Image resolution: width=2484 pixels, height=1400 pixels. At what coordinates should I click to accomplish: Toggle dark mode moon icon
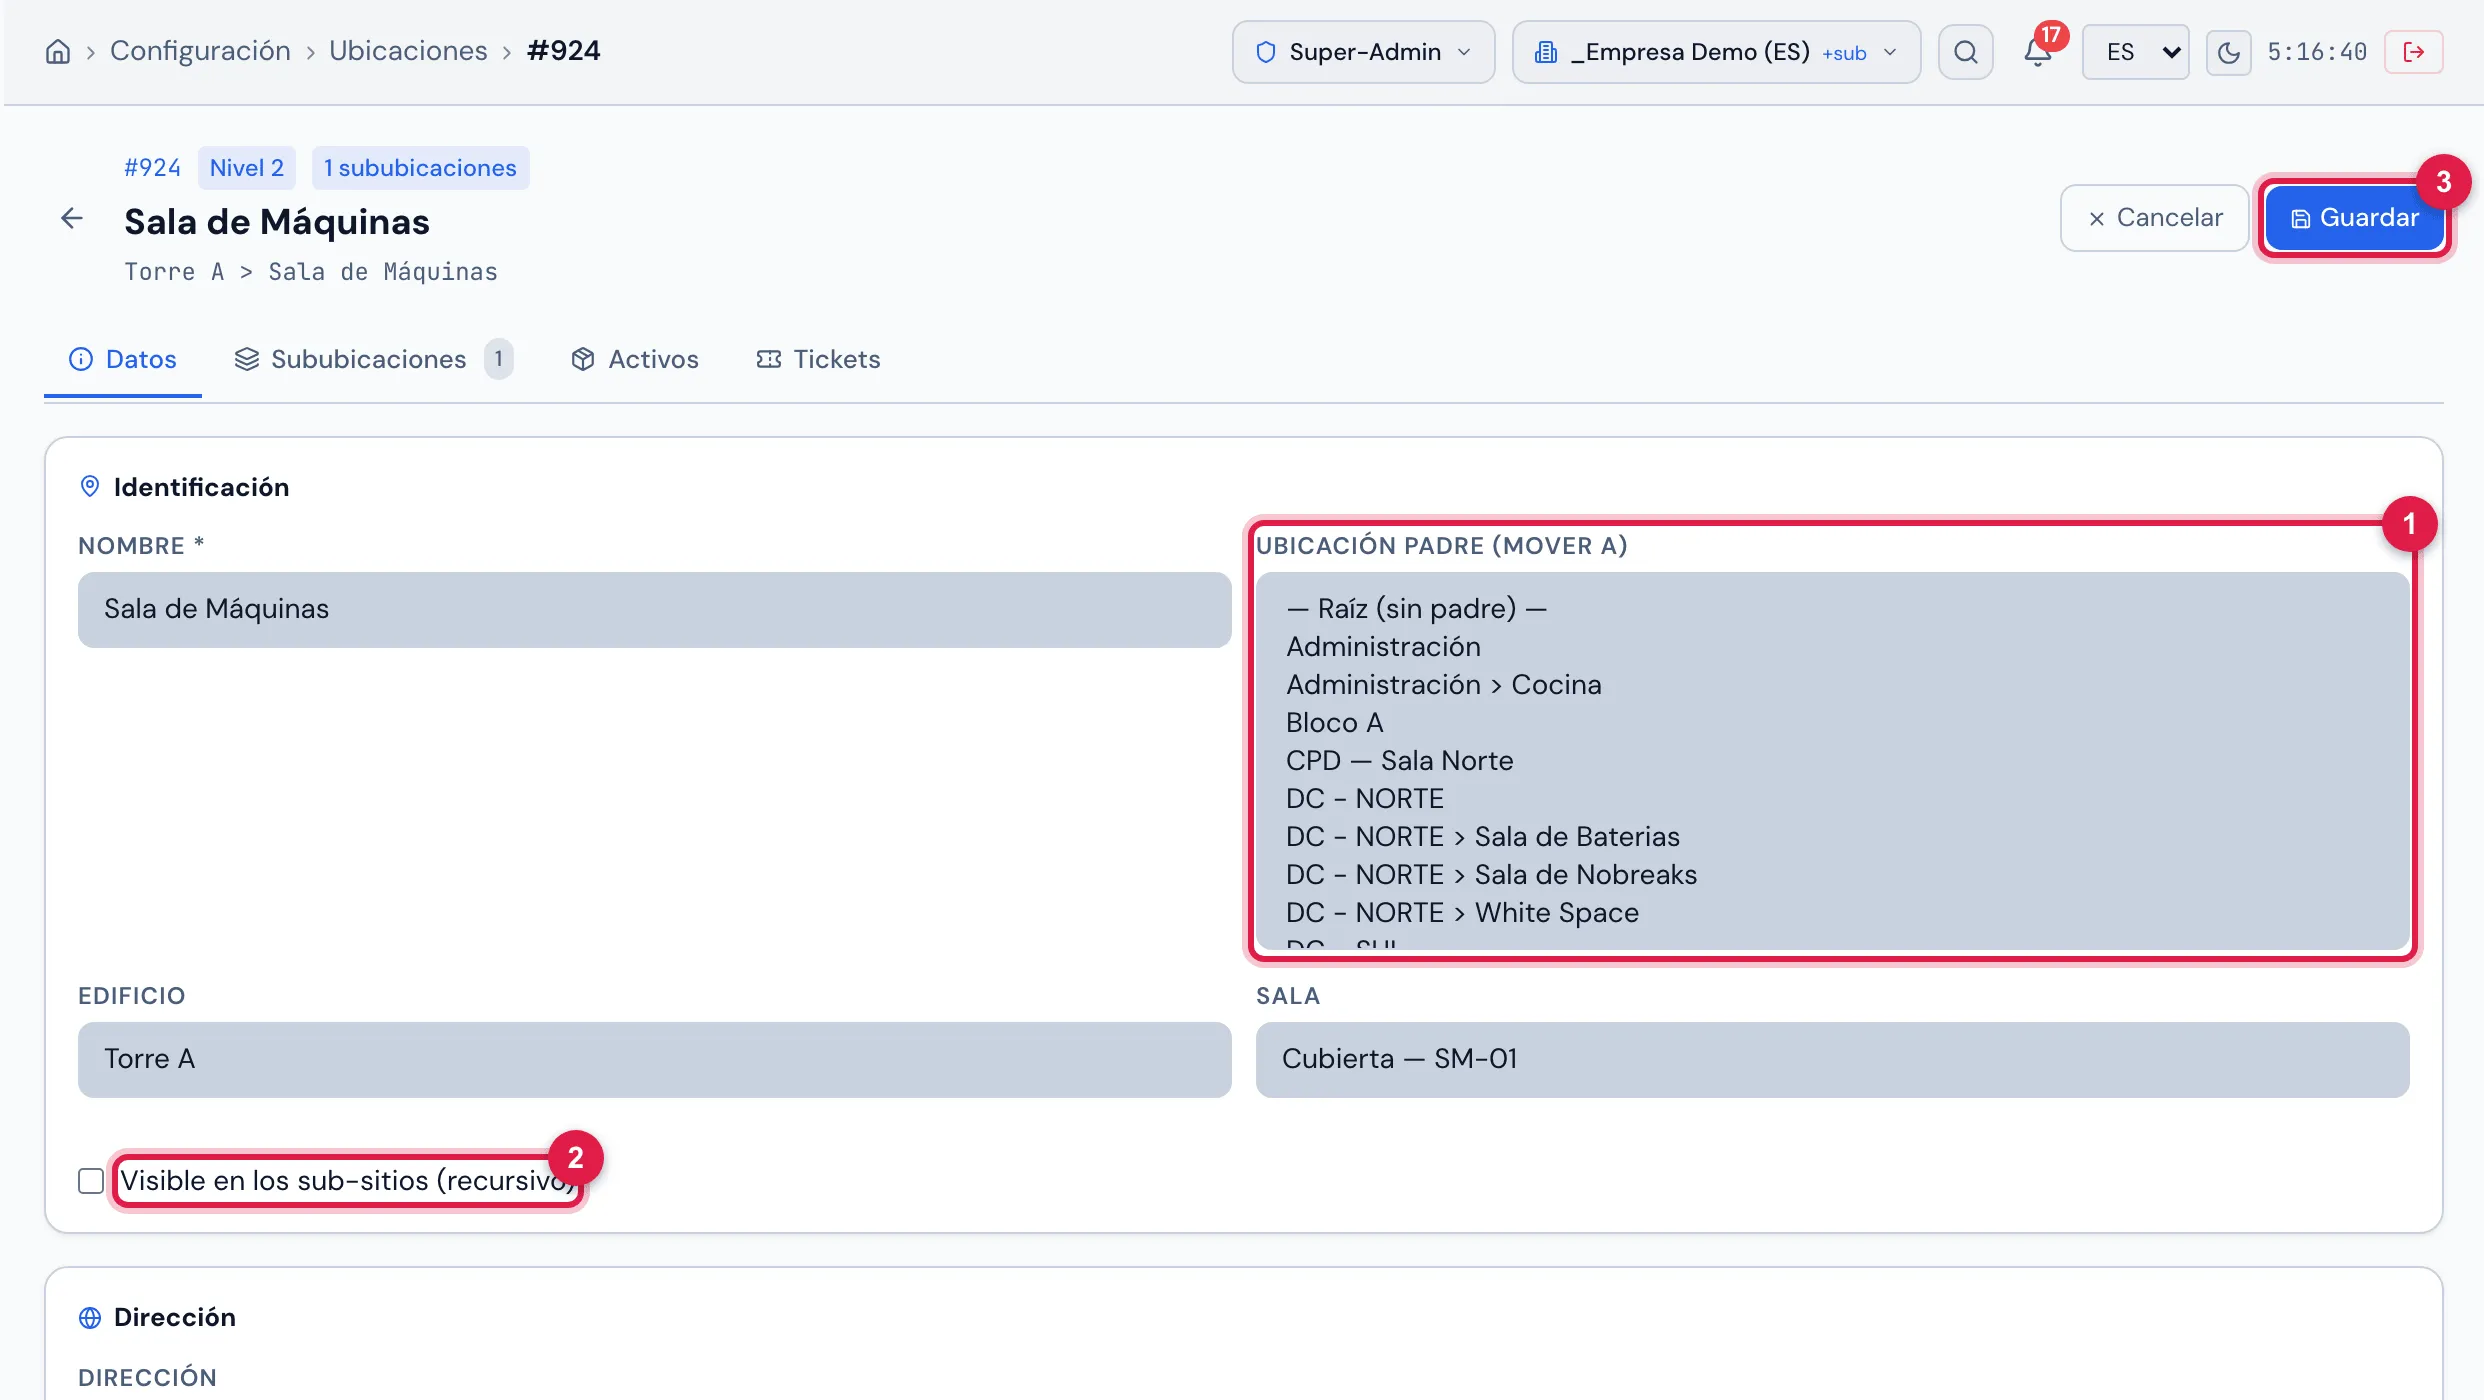(x=2228, y=52)
